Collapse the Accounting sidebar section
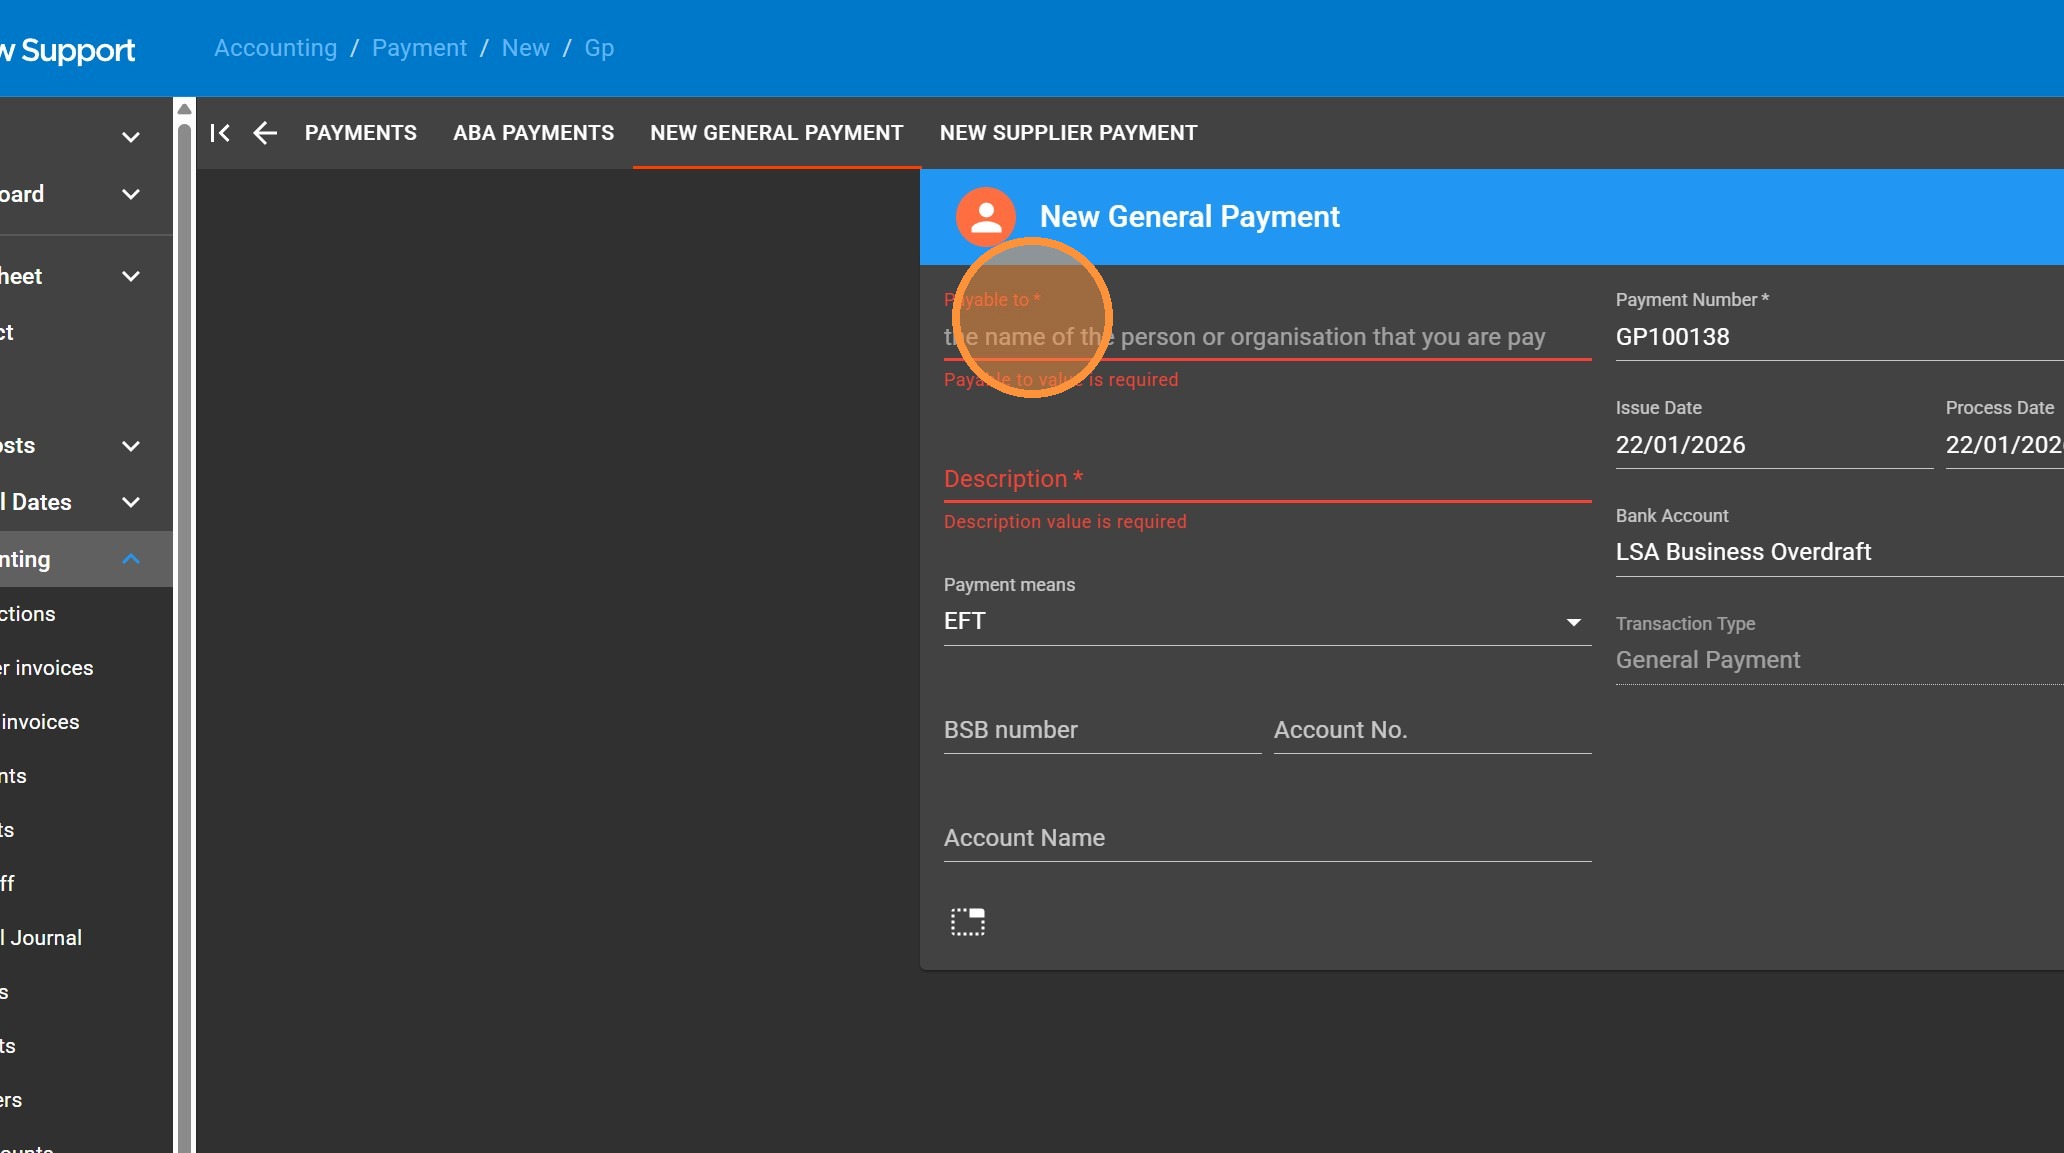Viewport: 2064px width, 1153px height. point(130,559)
